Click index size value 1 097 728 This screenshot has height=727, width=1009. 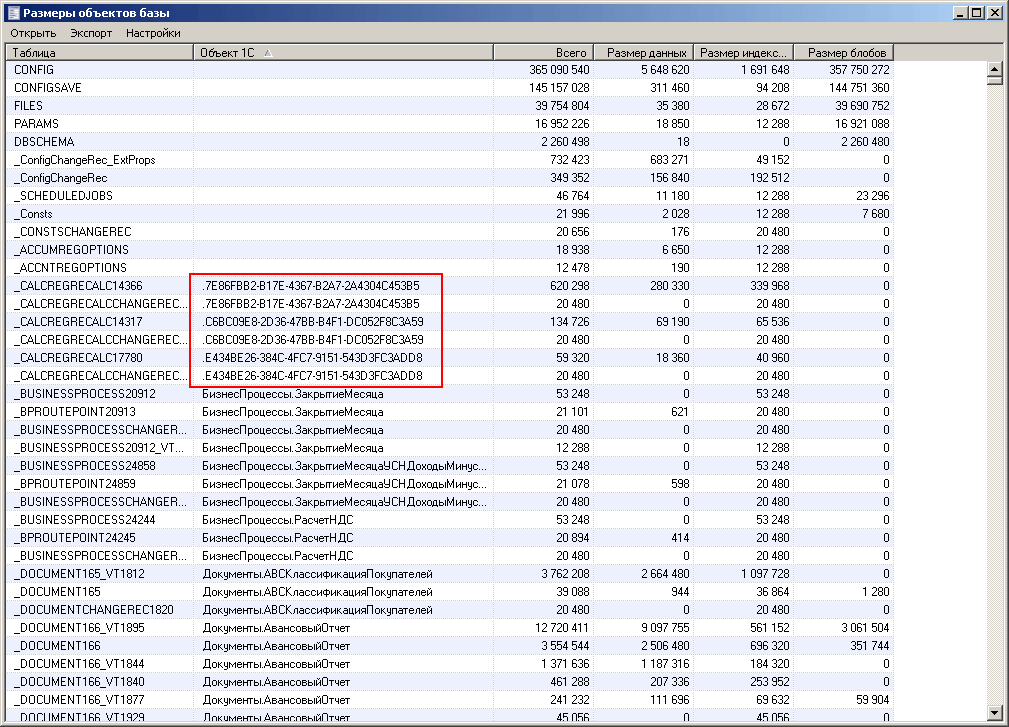pos(765,574)
